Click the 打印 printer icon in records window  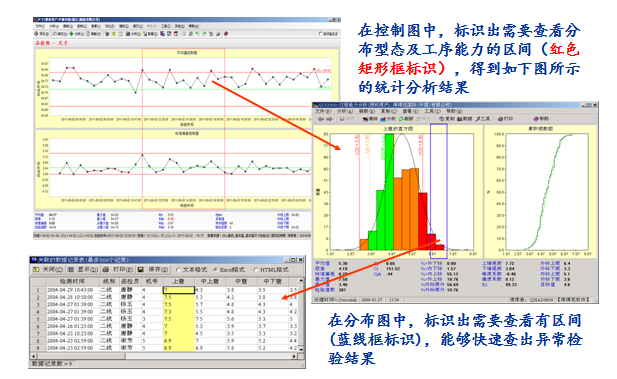pyautogui.click(x=105, y=270)
